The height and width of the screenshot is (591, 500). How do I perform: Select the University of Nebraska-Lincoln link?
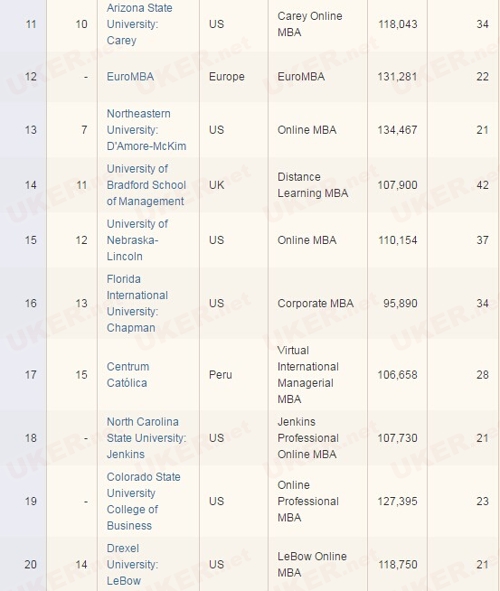point(137,240)
